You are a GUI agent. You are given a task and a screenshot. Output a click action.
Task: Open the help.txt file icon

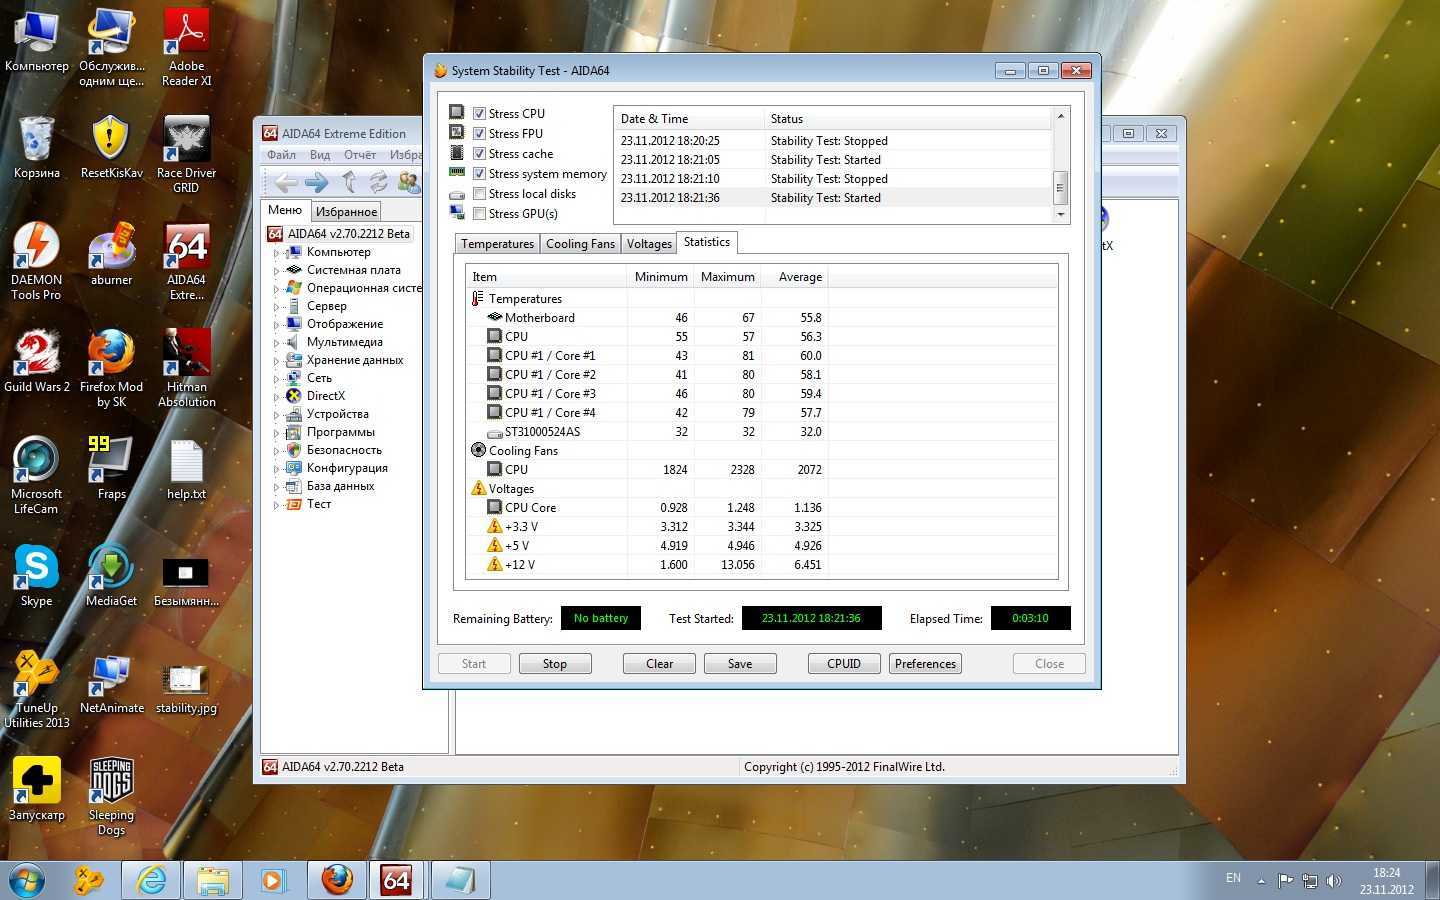186,468
